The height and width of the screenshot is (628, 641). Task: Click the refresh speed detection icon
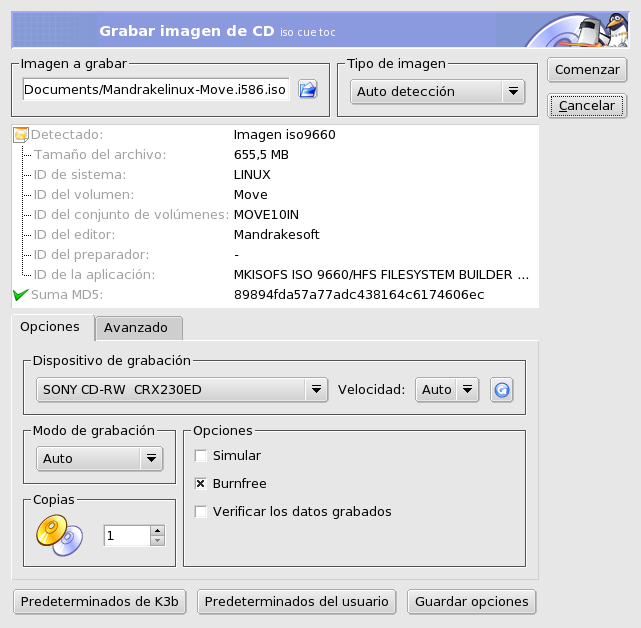502,390
